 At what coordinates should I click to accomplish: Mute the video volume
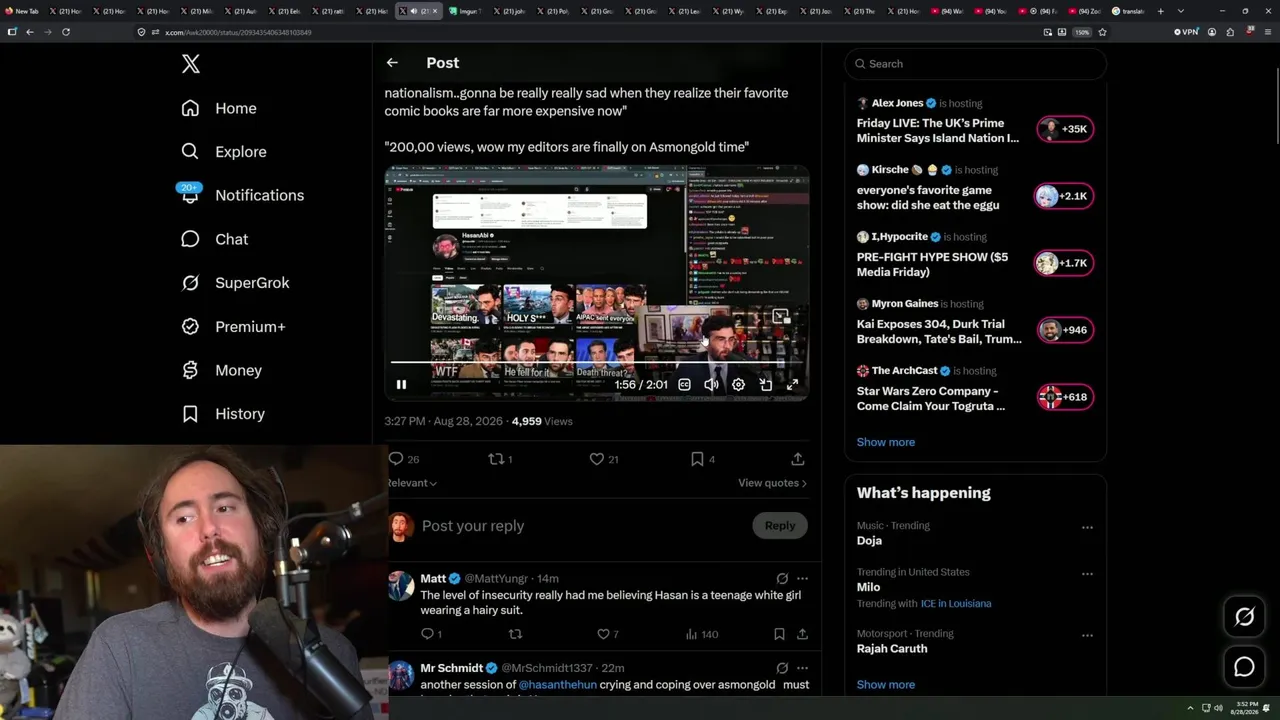(711, 384)
